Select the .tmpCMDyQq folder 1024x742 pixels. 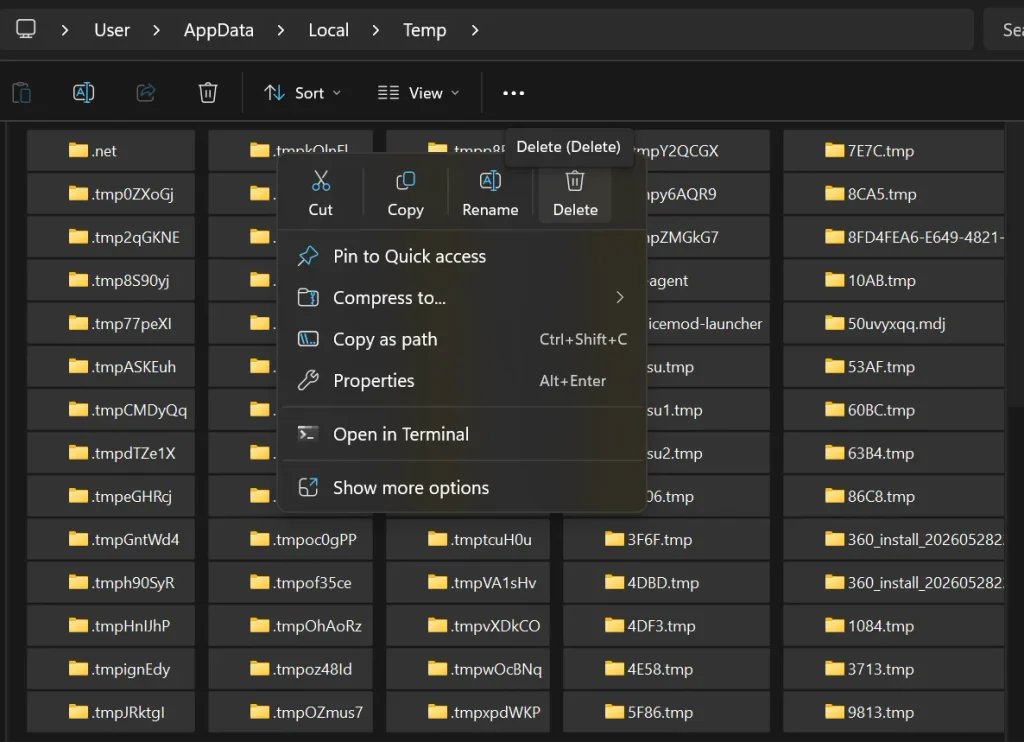tap(111, 410)
